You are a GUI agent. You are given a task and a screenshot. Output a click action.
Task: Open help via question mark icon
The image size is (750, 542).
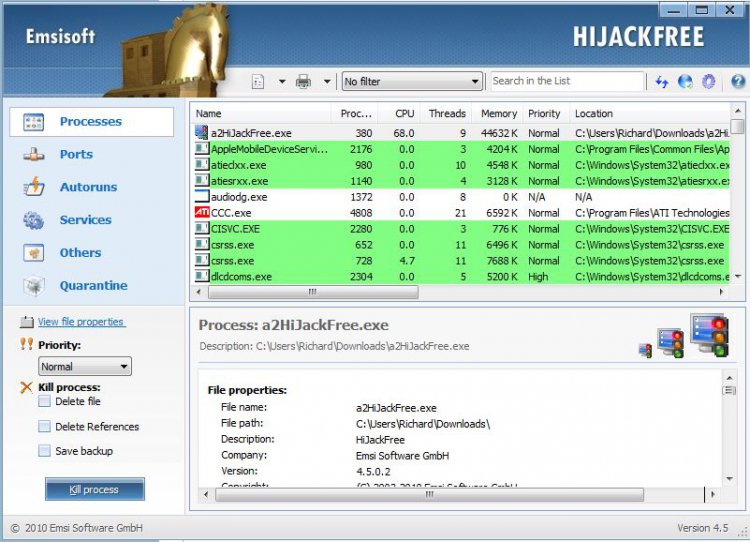(738, 82)
